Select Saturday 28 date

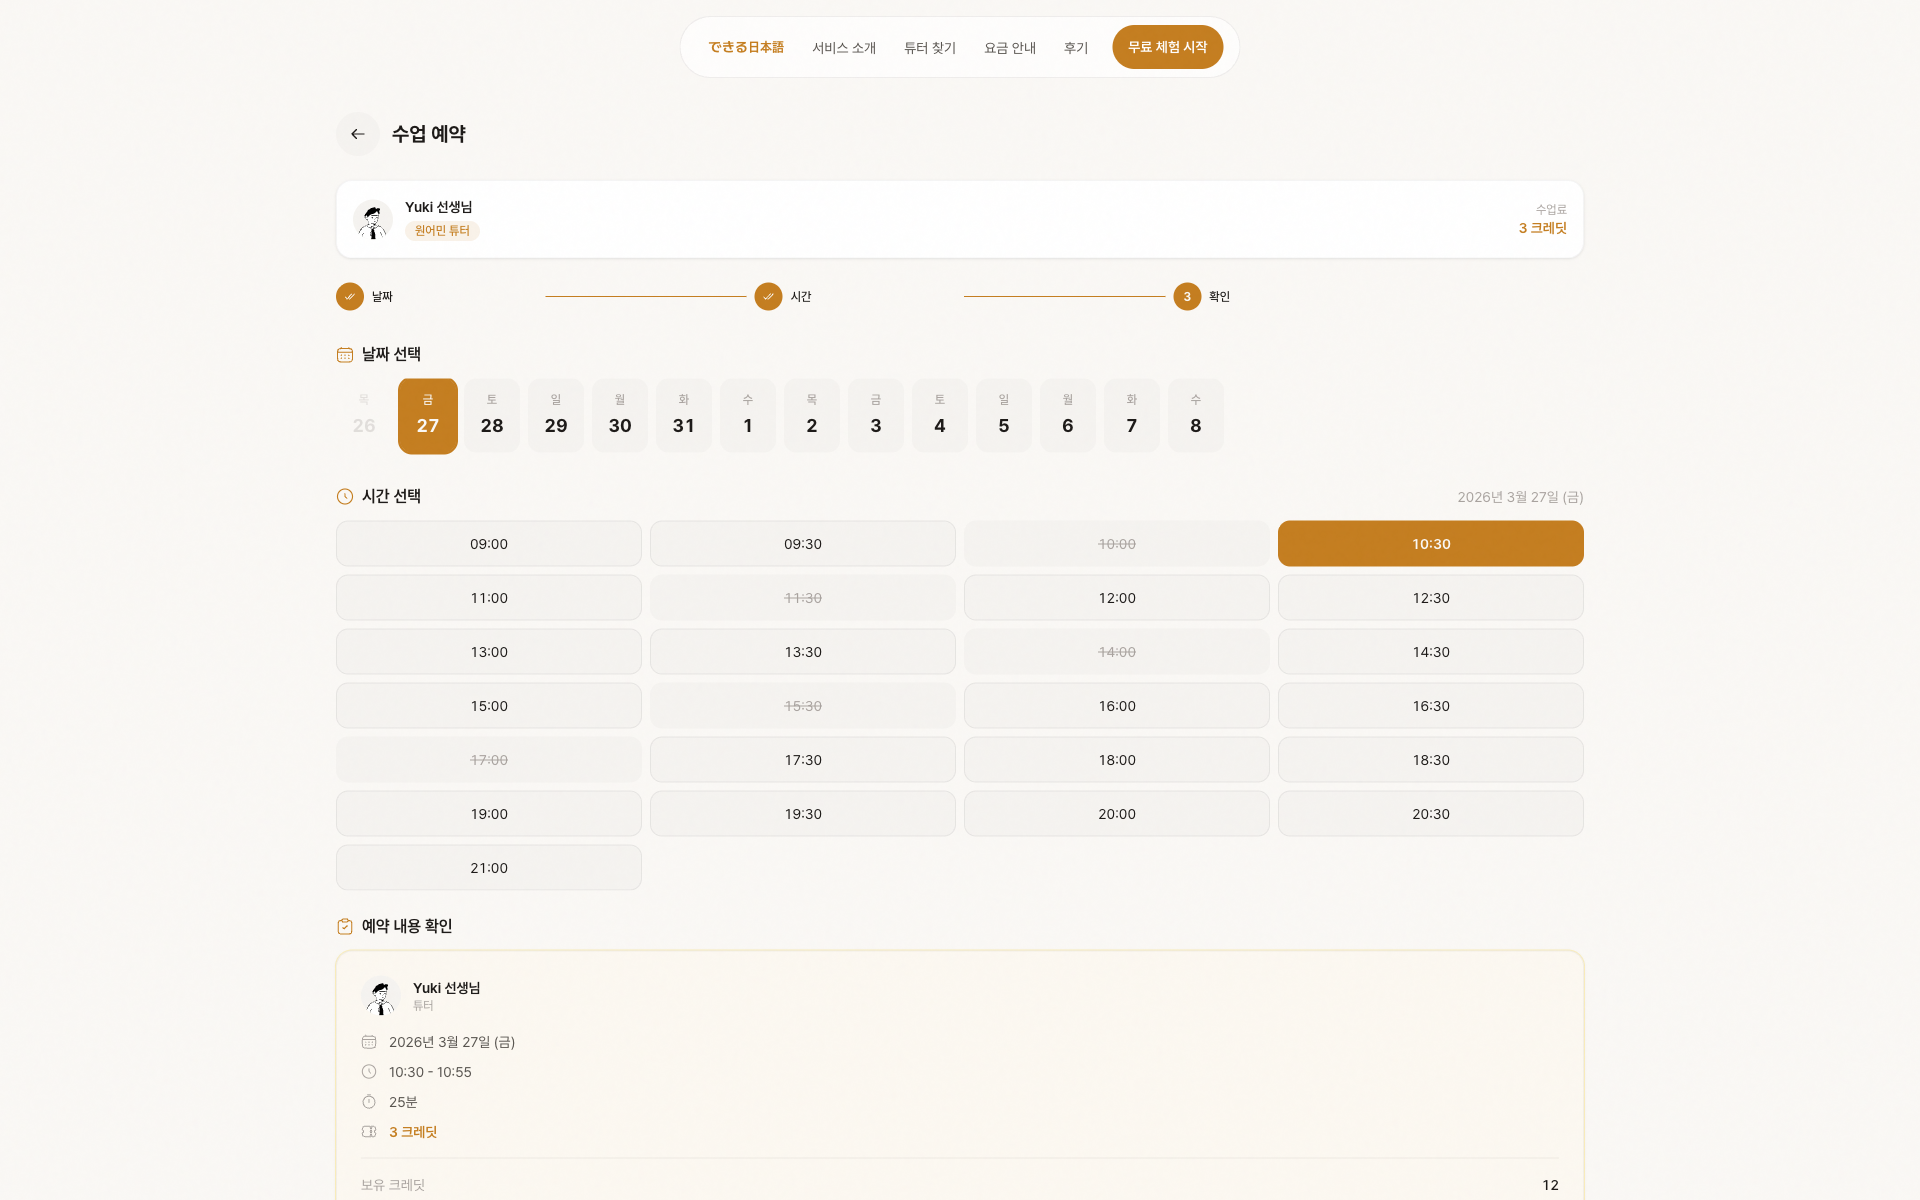[x=492, y=415]
